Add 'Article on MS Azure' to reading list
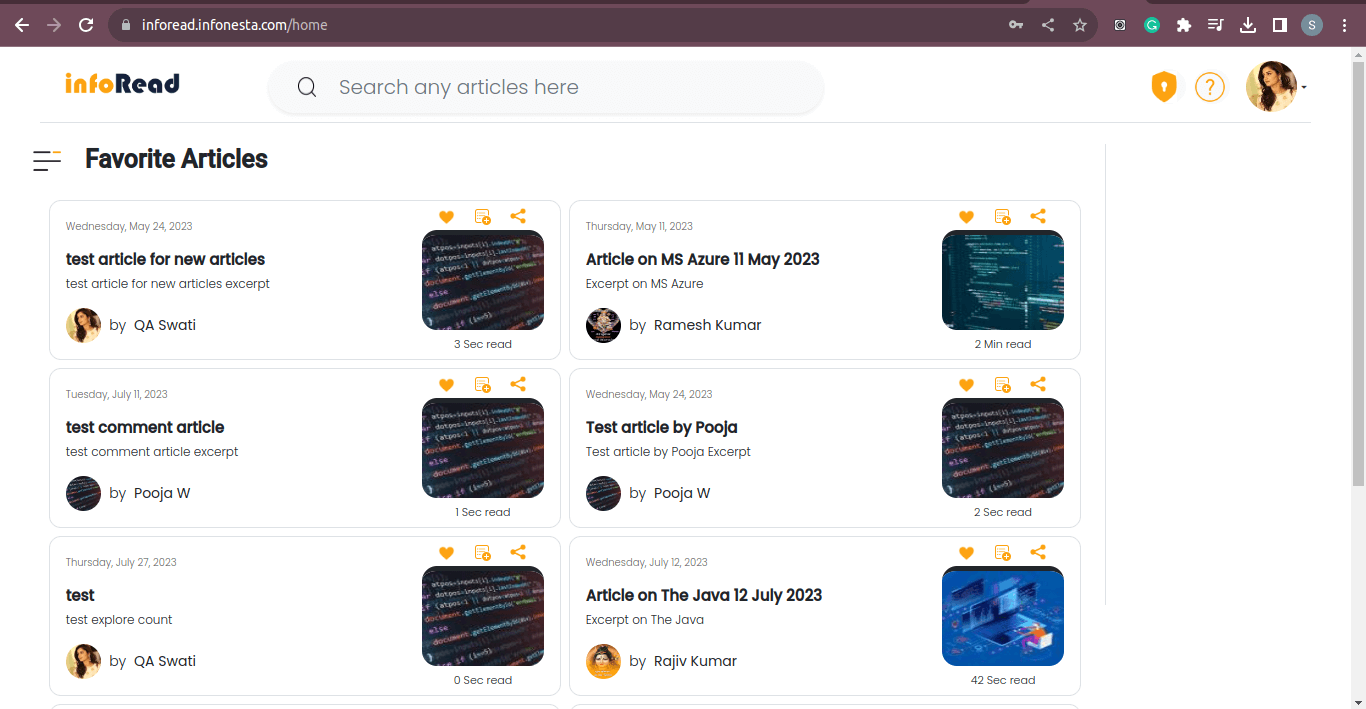 point(1002,216)
